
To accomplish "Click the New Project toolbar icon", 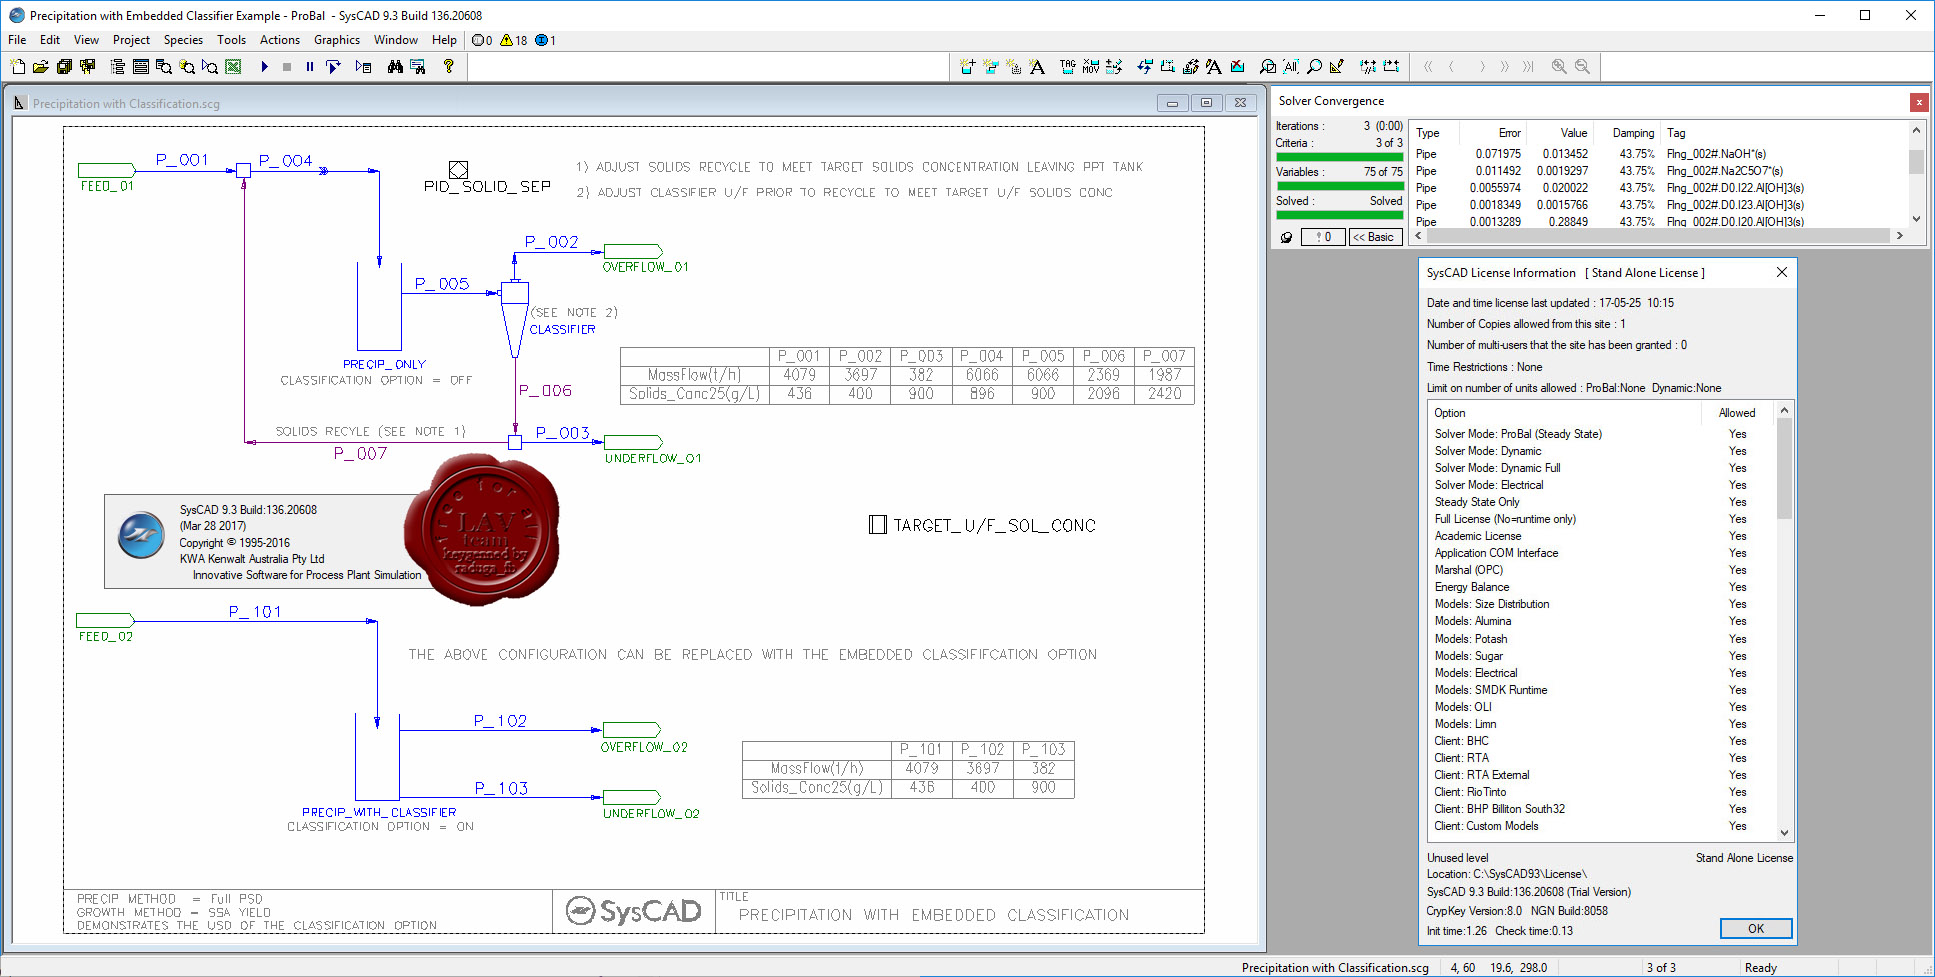I will [18, 67].
